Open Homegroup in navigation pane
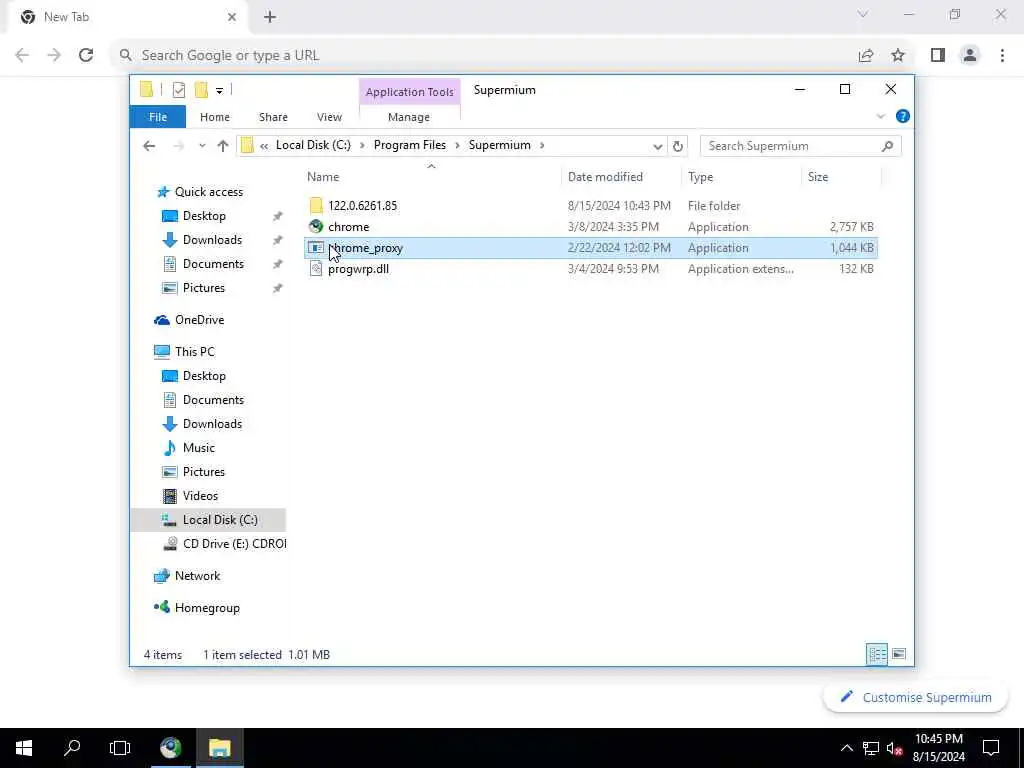The height and width of the screenshot is (768, 1024). tap(207, 608)
